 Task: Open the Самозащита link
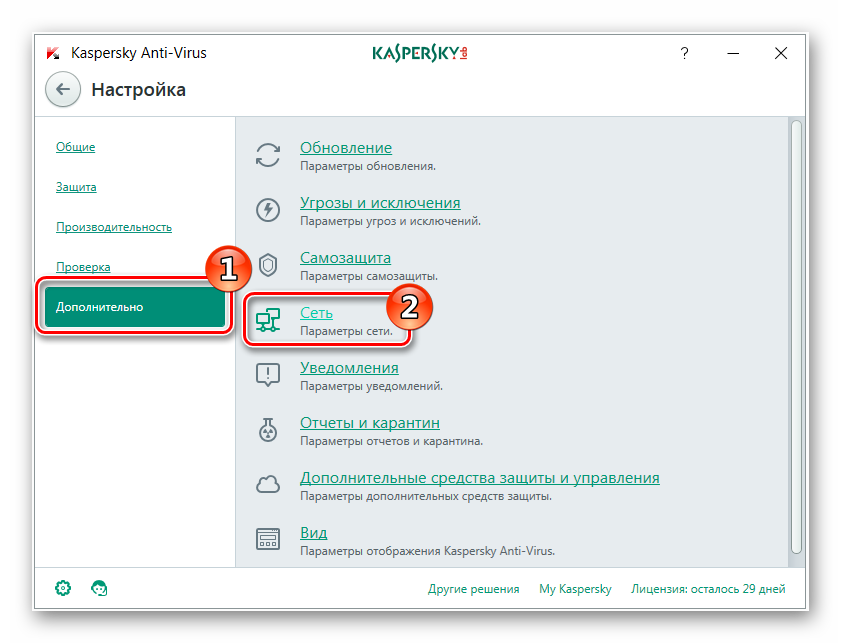pyautogui.click(x=345, y=257)
